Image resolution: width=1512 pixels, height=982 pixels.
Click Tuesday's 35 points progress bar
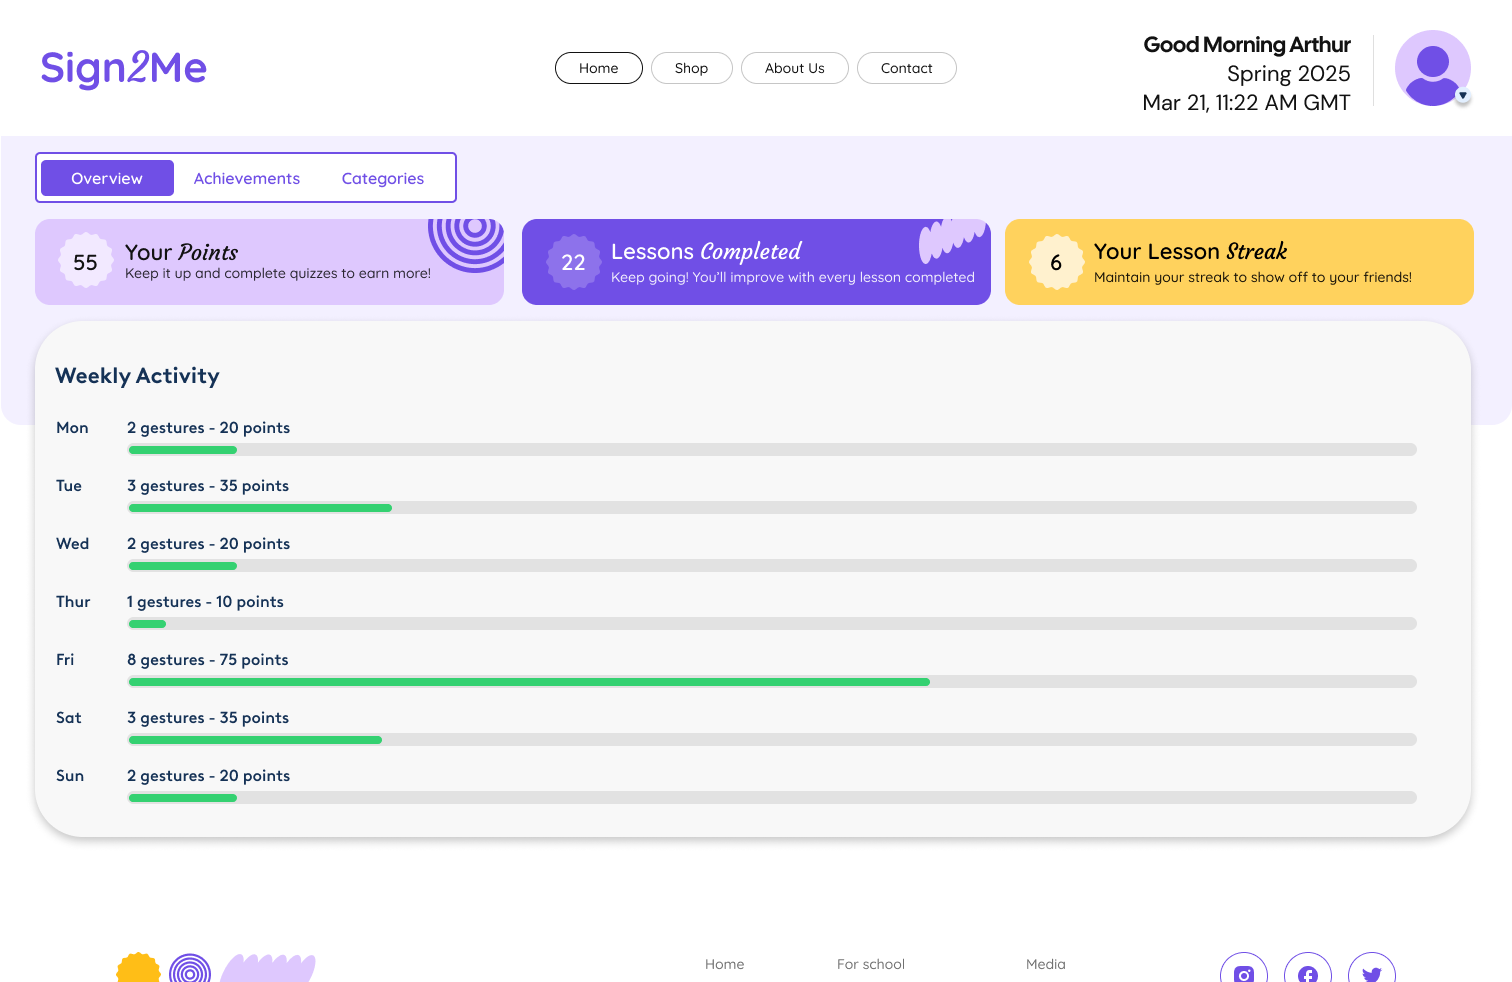pyautogui.click(x=772, y=508)
